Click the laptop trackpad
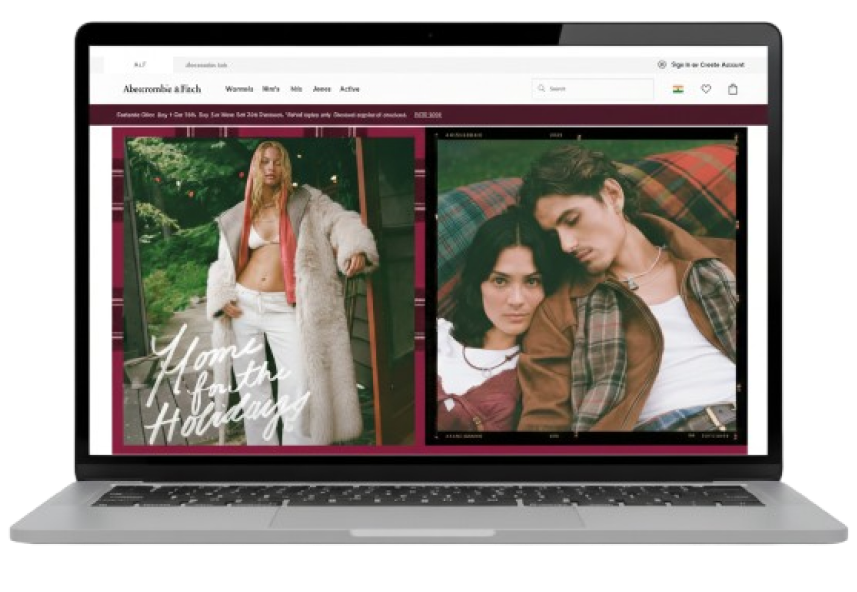This screenshot has width=857, height=592. tap(427, 517)
